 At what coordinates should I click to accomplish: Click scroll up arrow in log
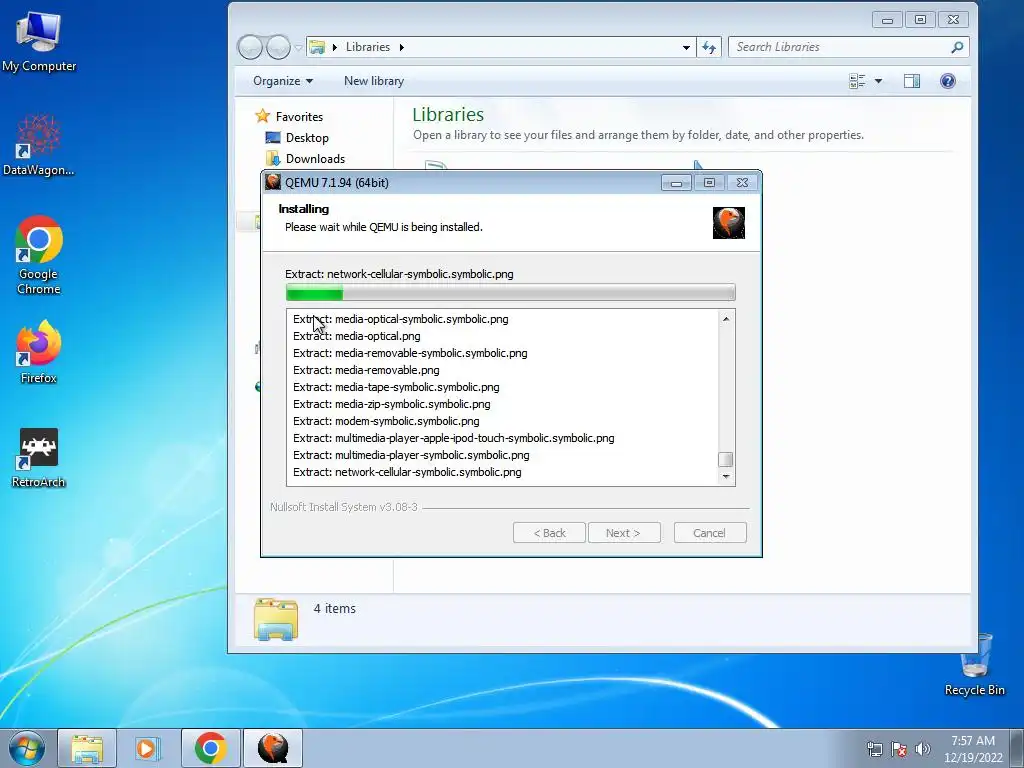pos(726,319)
